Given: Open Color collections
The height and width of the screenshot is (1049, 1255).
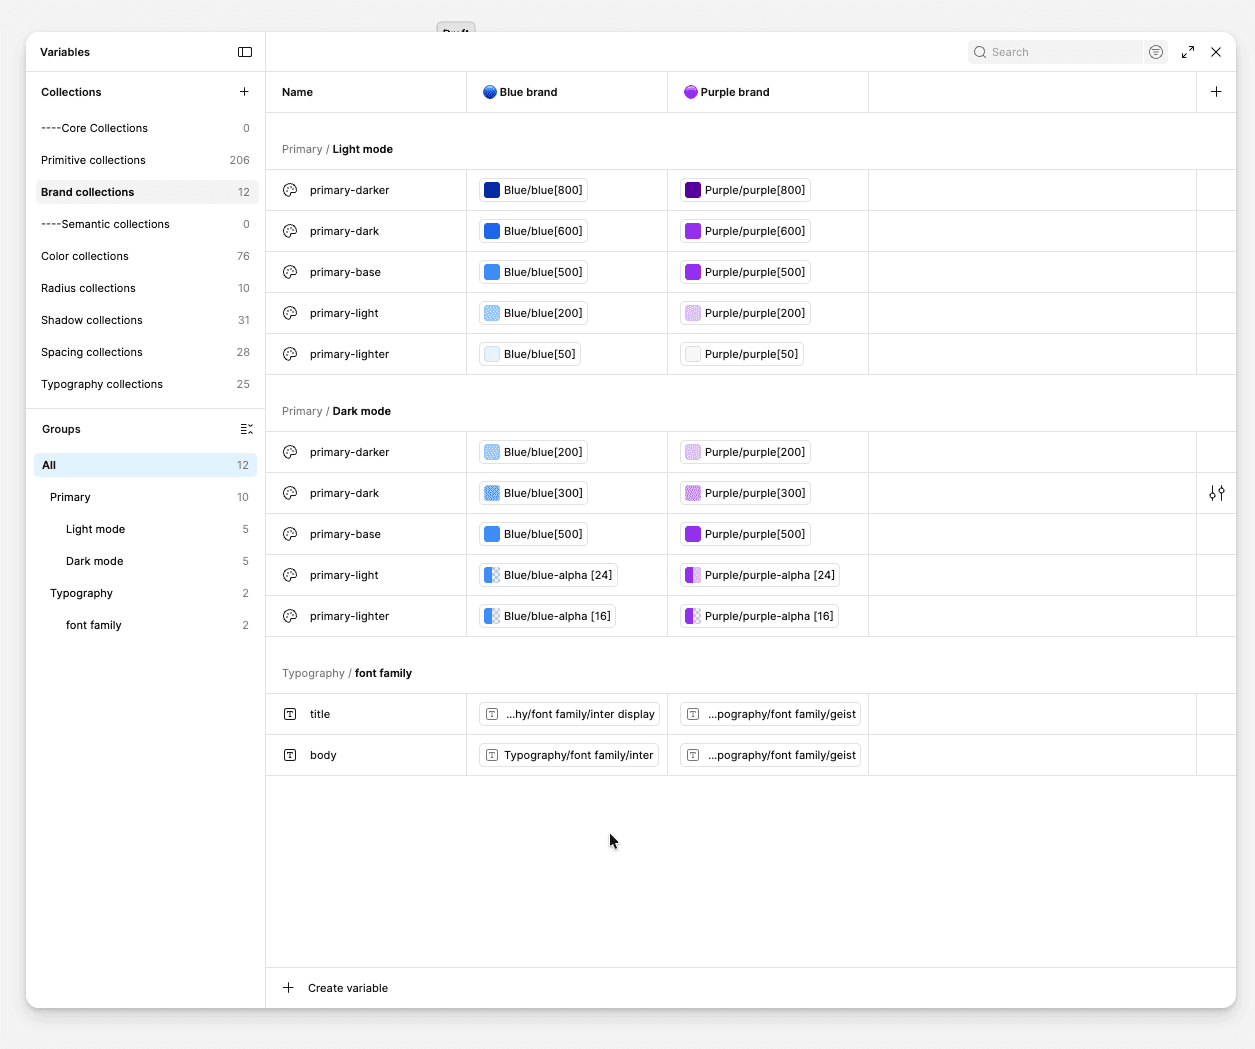Looking at the screenshot, I should point(146,256).
